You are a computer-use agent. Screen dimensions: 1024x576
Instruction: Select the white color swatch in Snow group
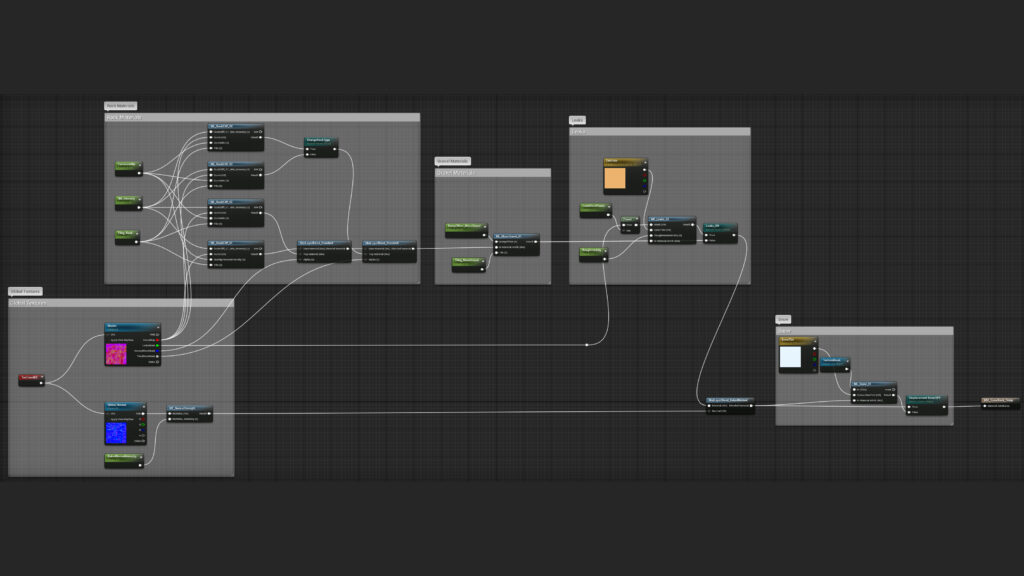[x=790, y=357]
